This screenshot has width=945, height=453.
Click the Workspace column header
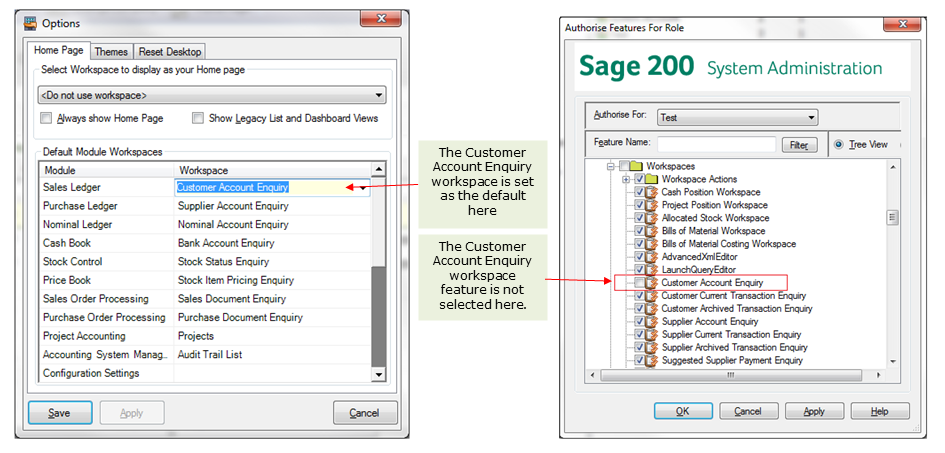[273, 170]
